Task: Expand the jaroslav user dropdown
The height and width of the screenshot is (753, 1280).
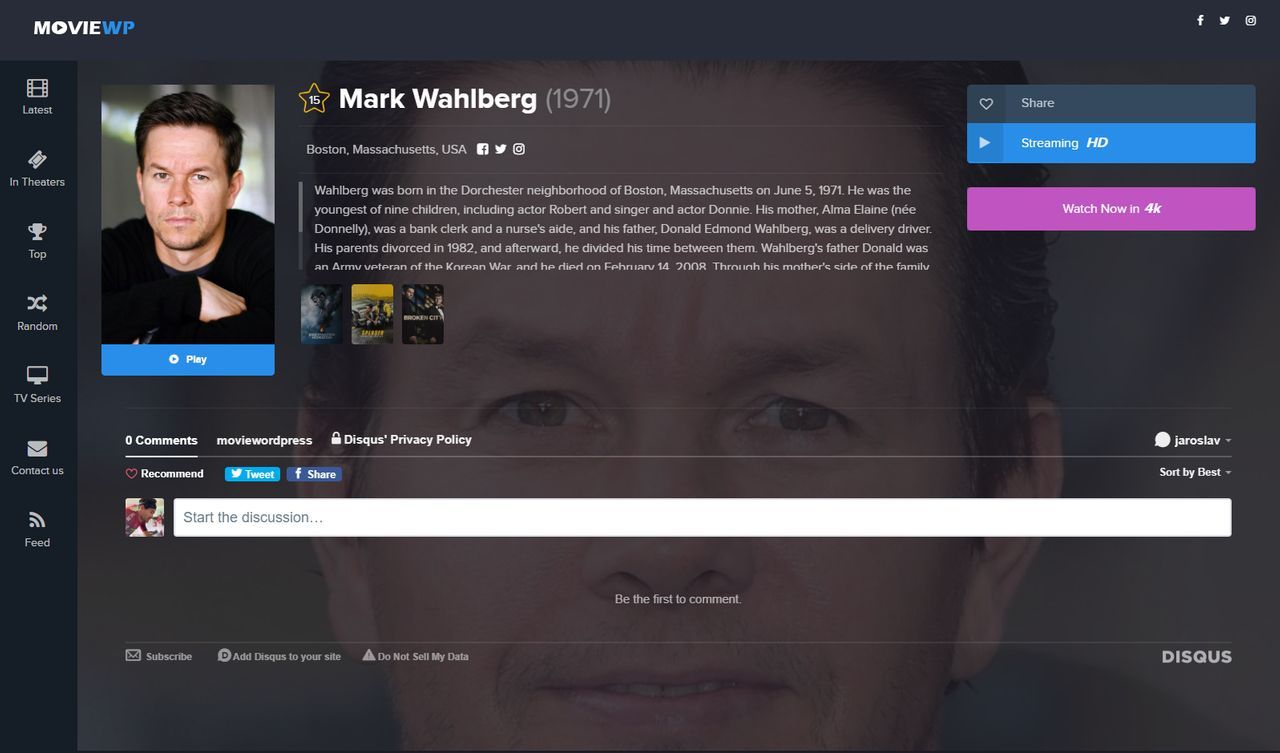Action: click(1193, 440)
